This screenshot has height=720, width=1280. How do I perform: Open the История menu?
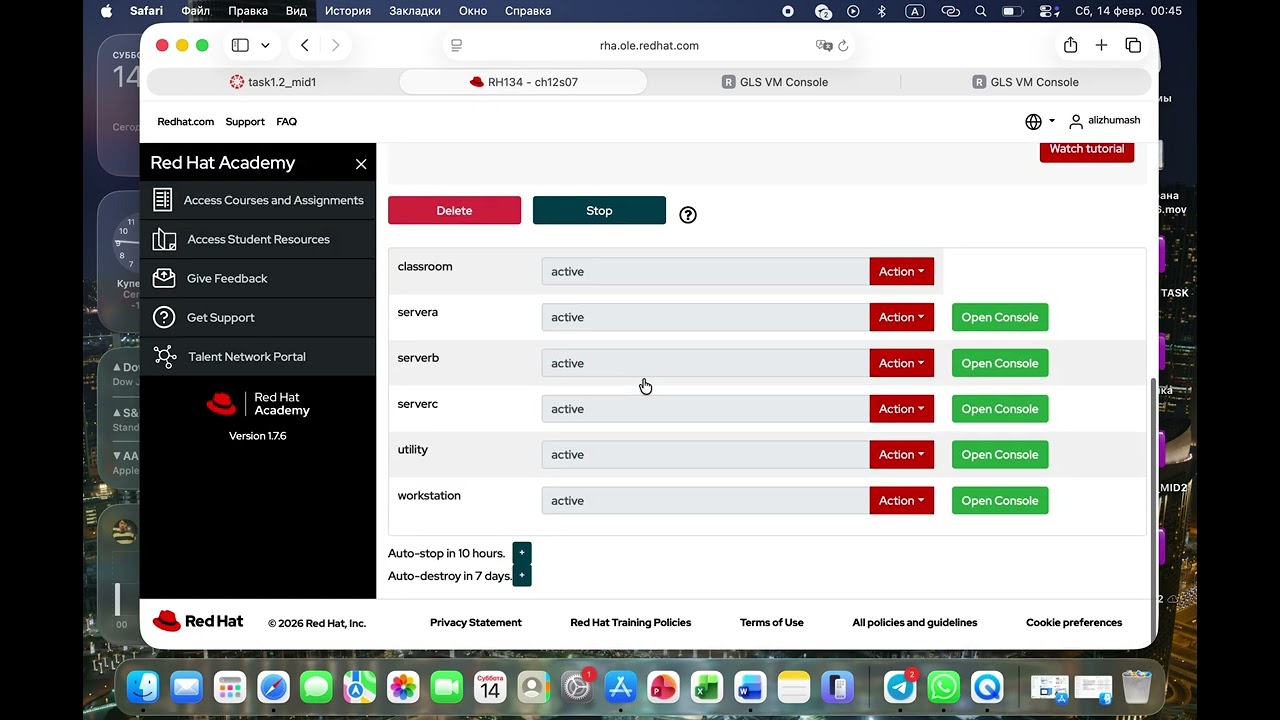pyautogui.click(x=347, y=11)
